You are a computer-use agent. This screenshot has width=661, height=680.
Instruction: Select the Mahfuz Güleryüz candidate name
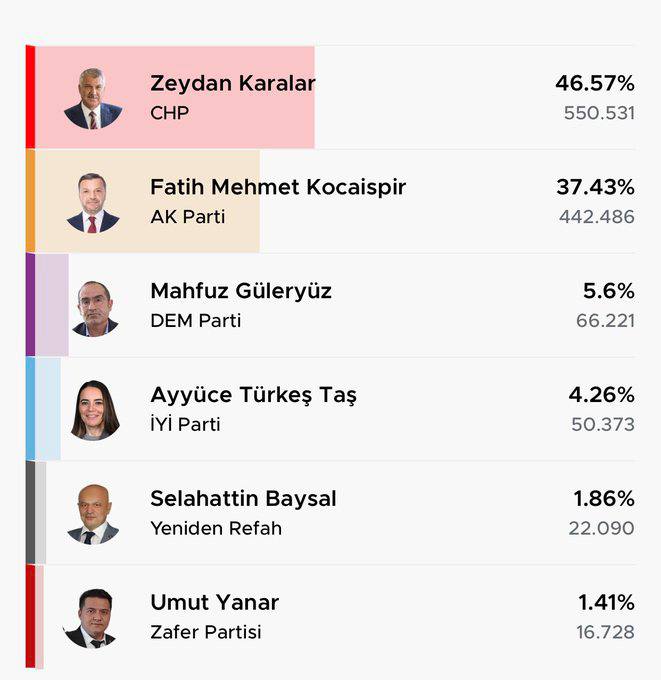pos(241,291)
